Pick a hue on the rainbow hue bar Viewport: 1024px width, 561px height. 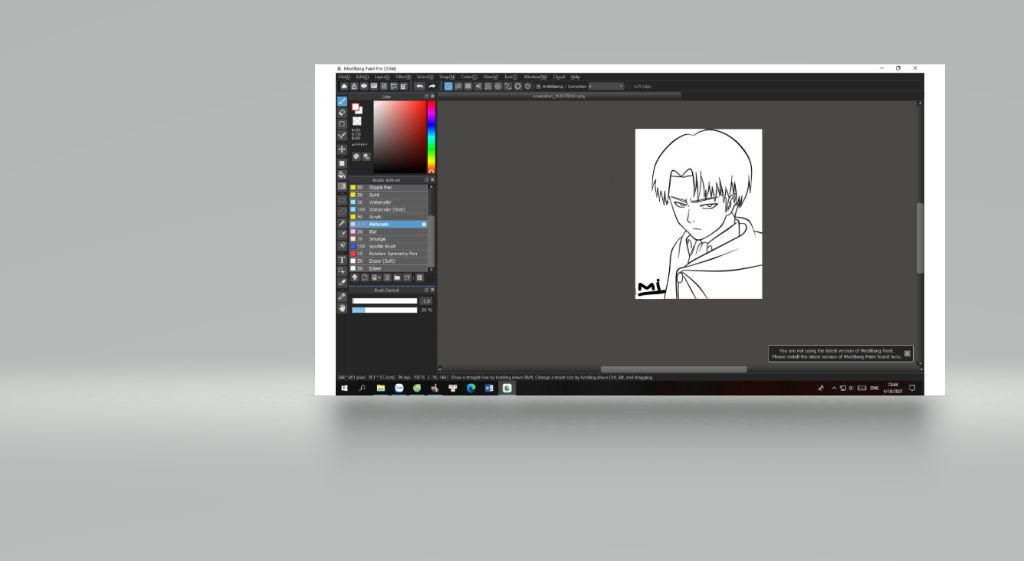coord(431,137)
